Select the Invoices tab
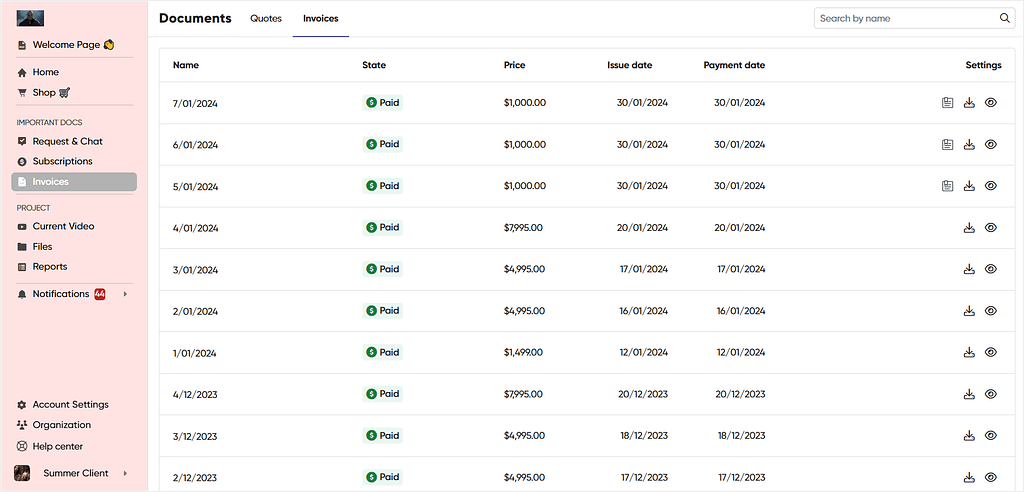 (321, 18)
